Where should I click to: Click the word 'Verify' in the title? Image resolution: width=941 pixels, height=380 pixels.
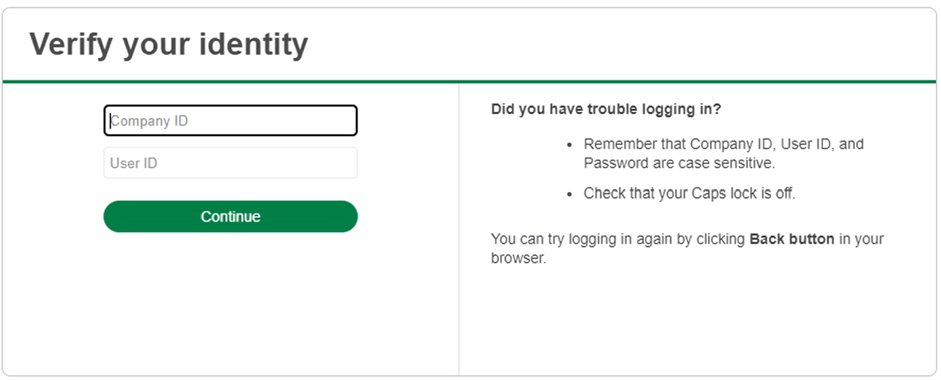coord(71,45)
